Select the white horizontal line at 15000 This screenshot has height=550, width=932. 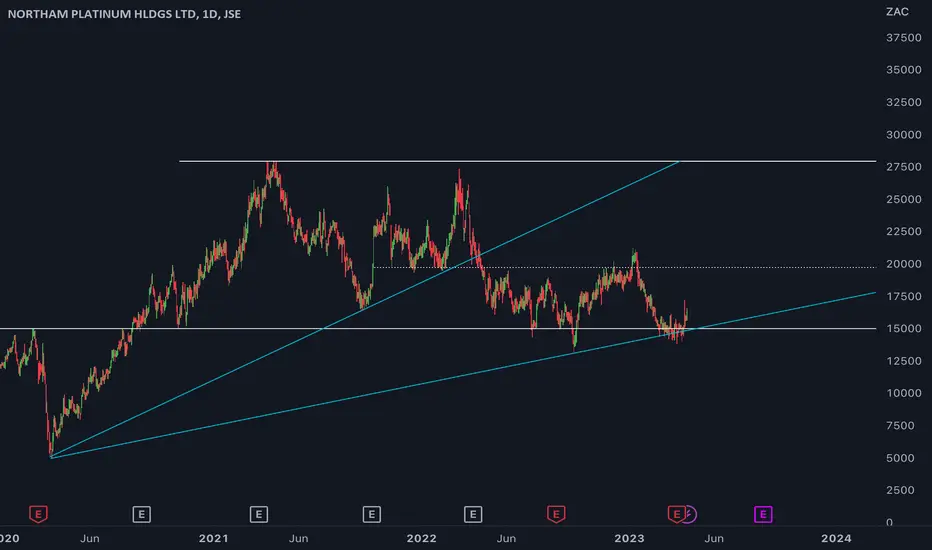(438, 328)
